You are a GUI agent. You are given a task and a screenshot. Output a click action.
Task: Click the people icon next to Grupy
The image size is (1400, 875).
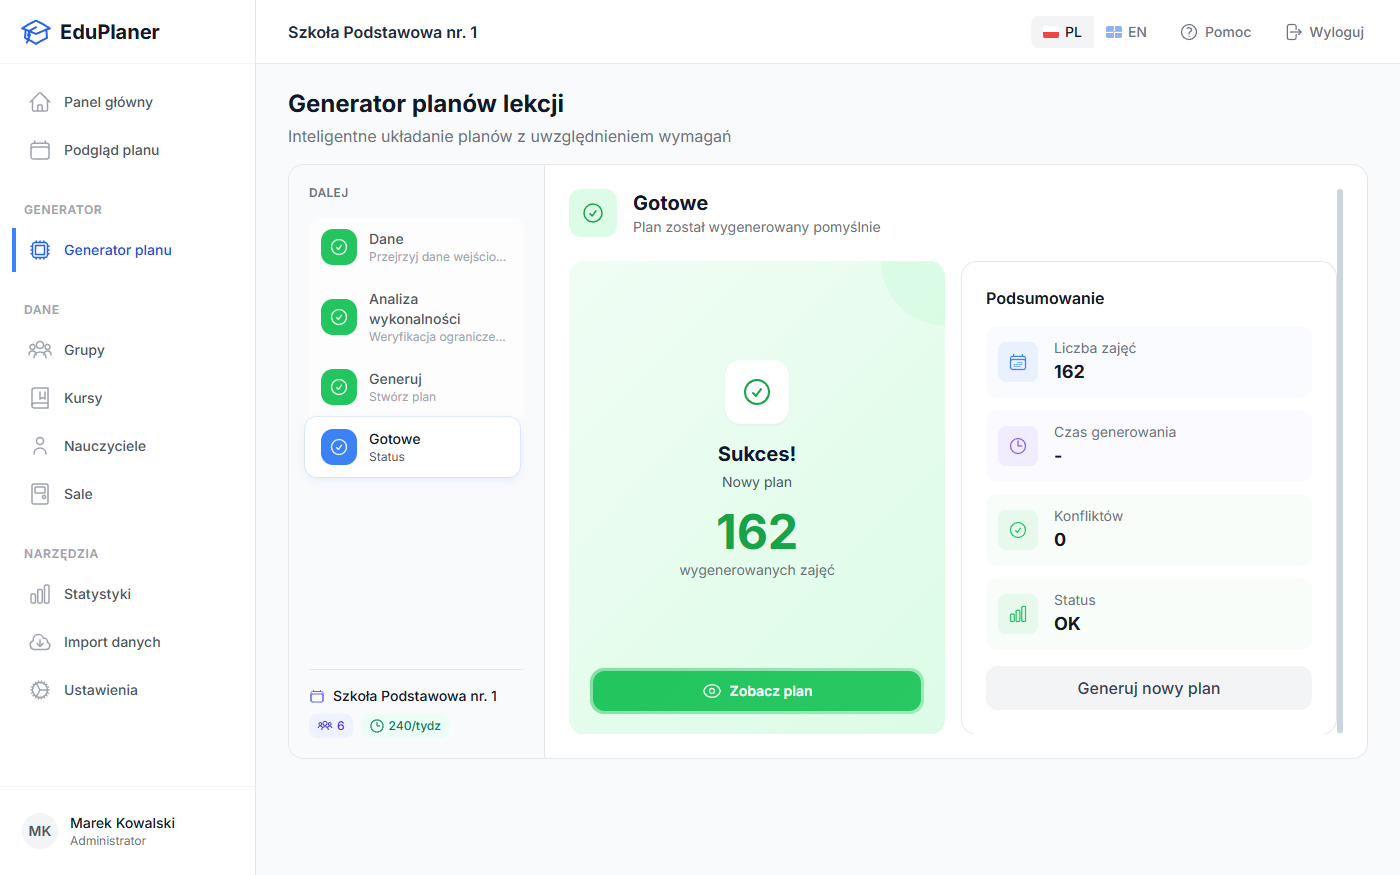40,350
